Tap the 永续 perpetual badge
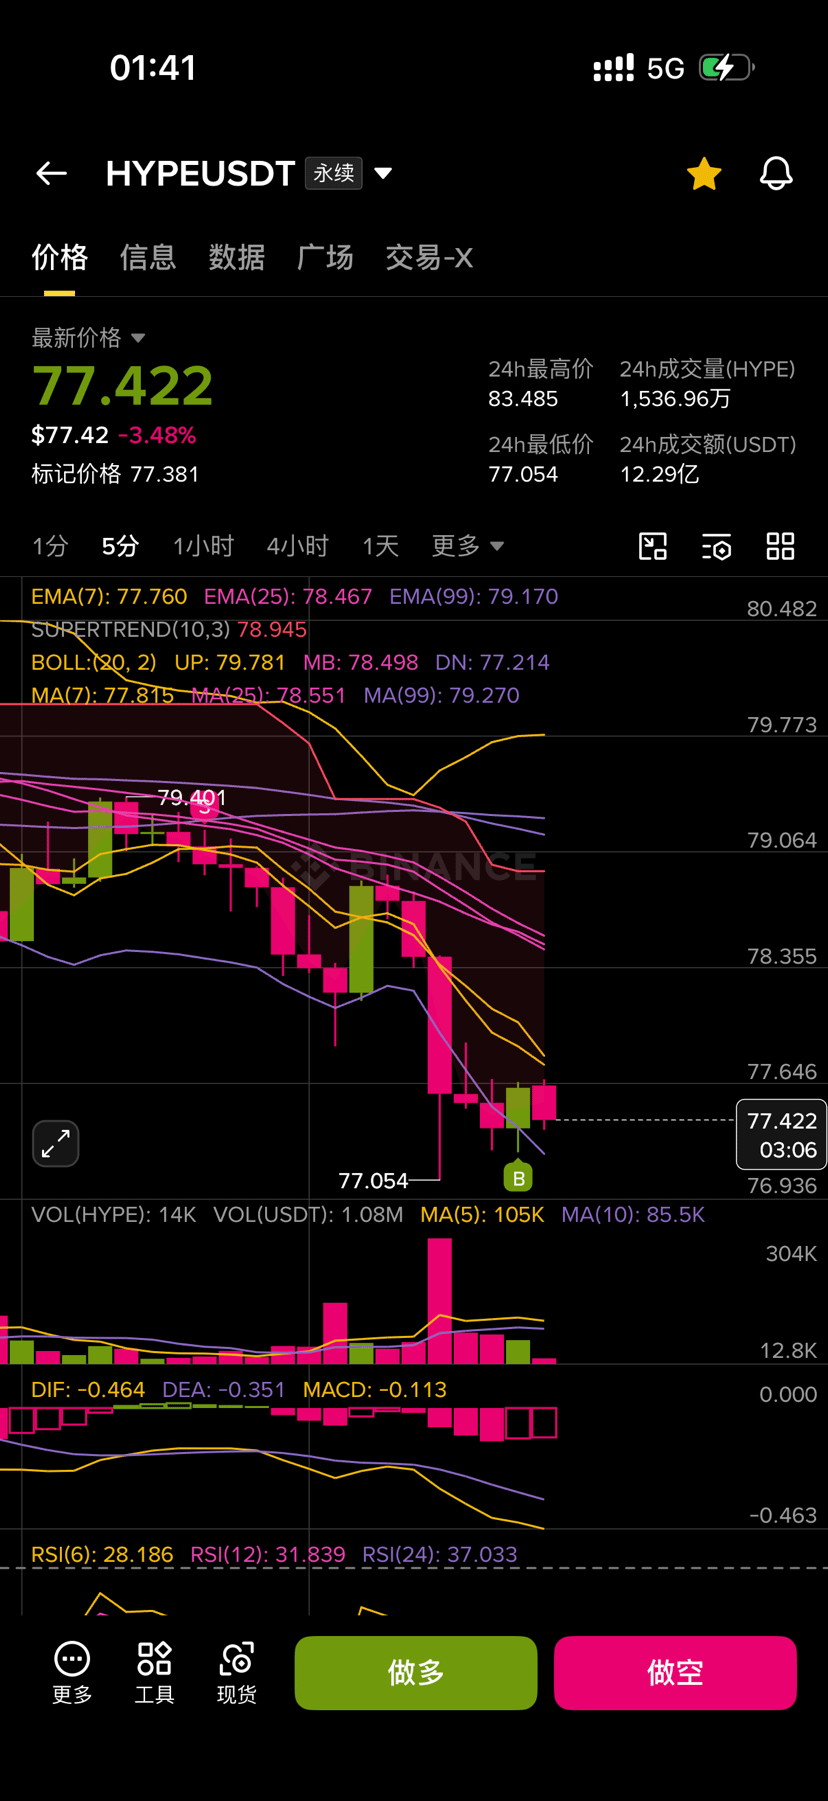 [334, 173]
